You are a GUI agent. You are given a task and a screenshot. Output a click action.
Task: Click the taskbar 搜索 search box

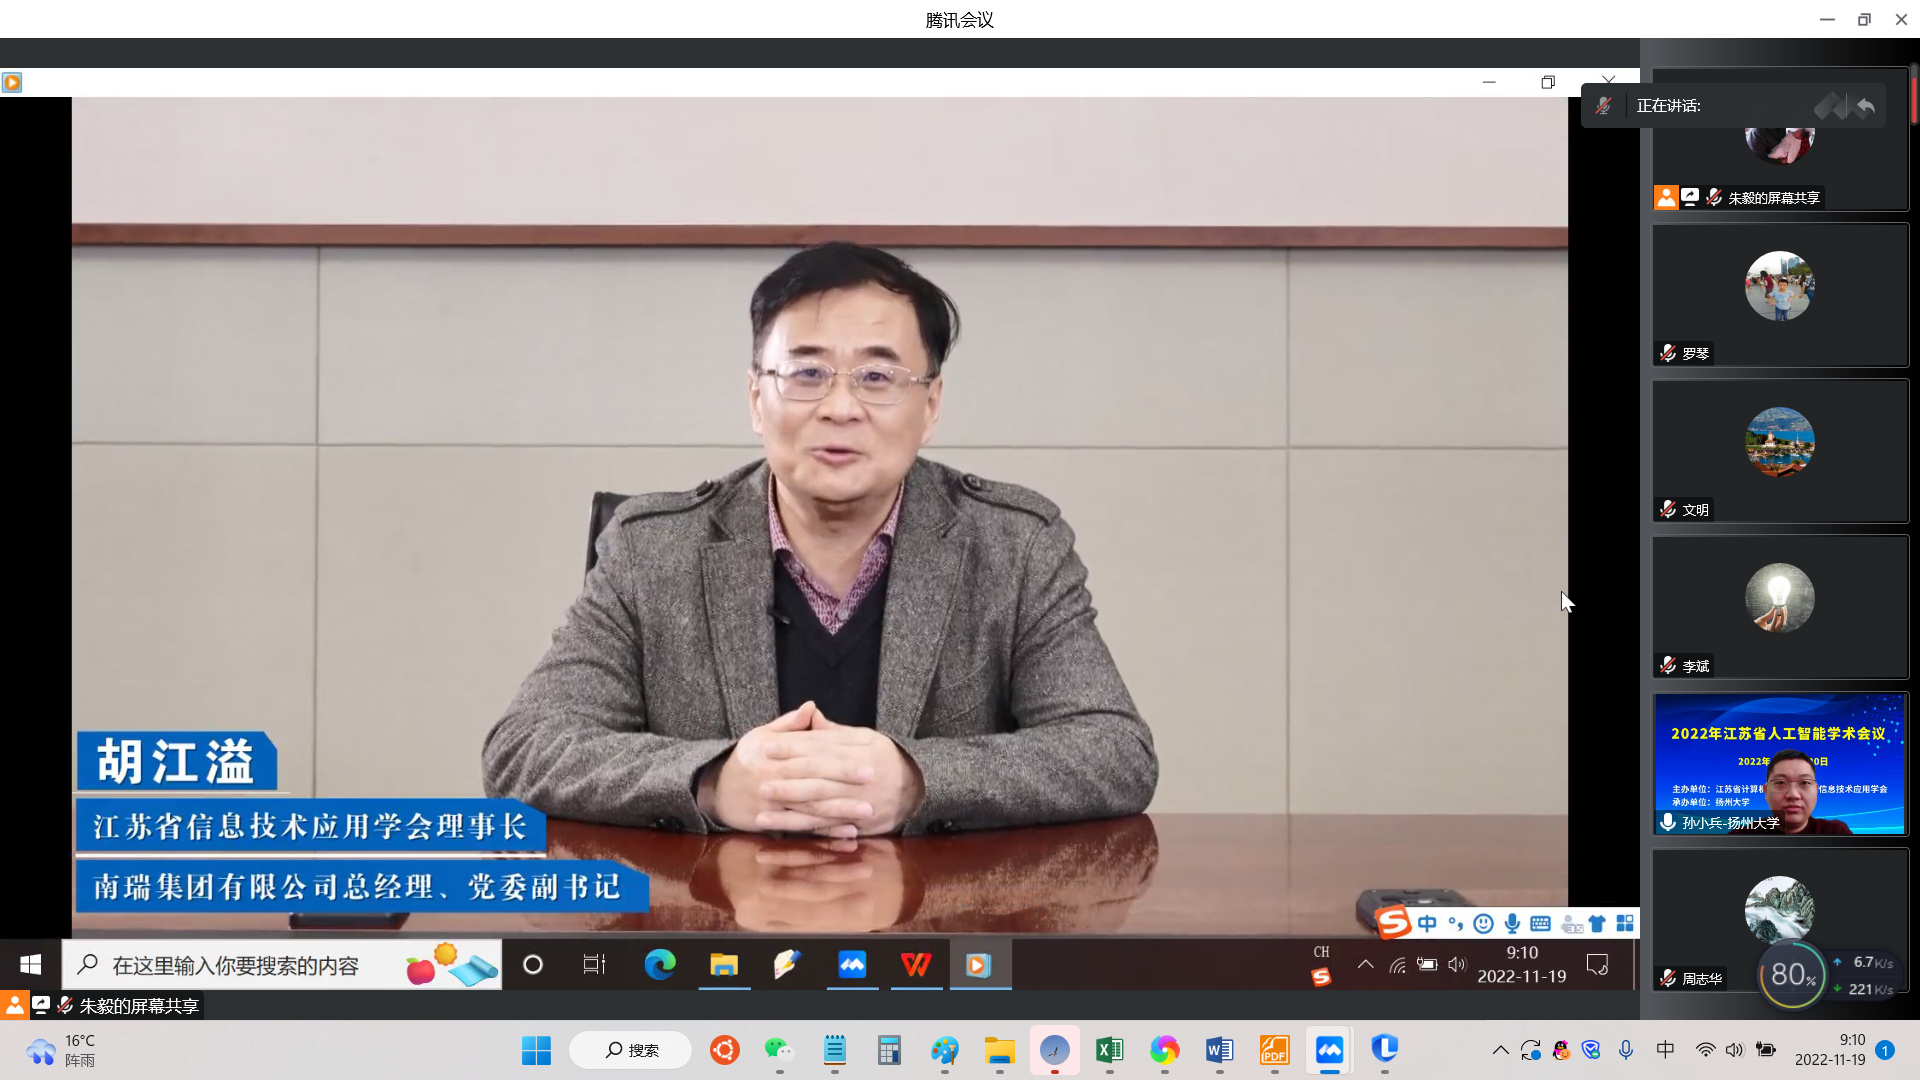(x=631, y=1050)
